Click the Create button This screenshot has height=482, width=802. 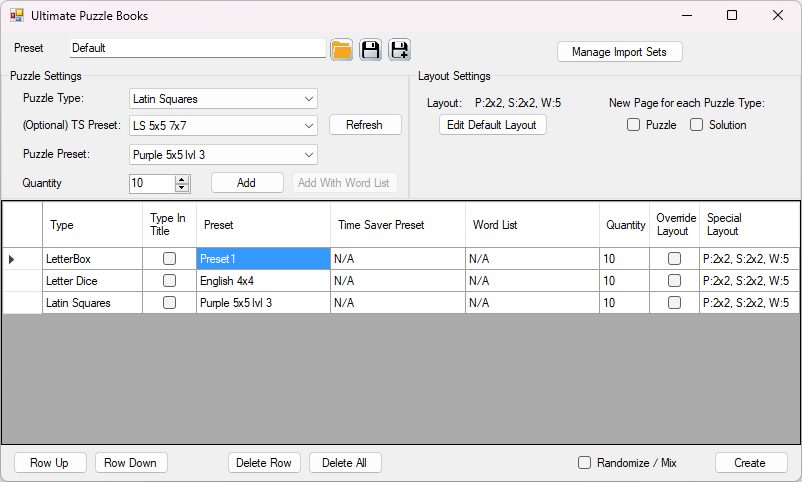click(750, 463)
